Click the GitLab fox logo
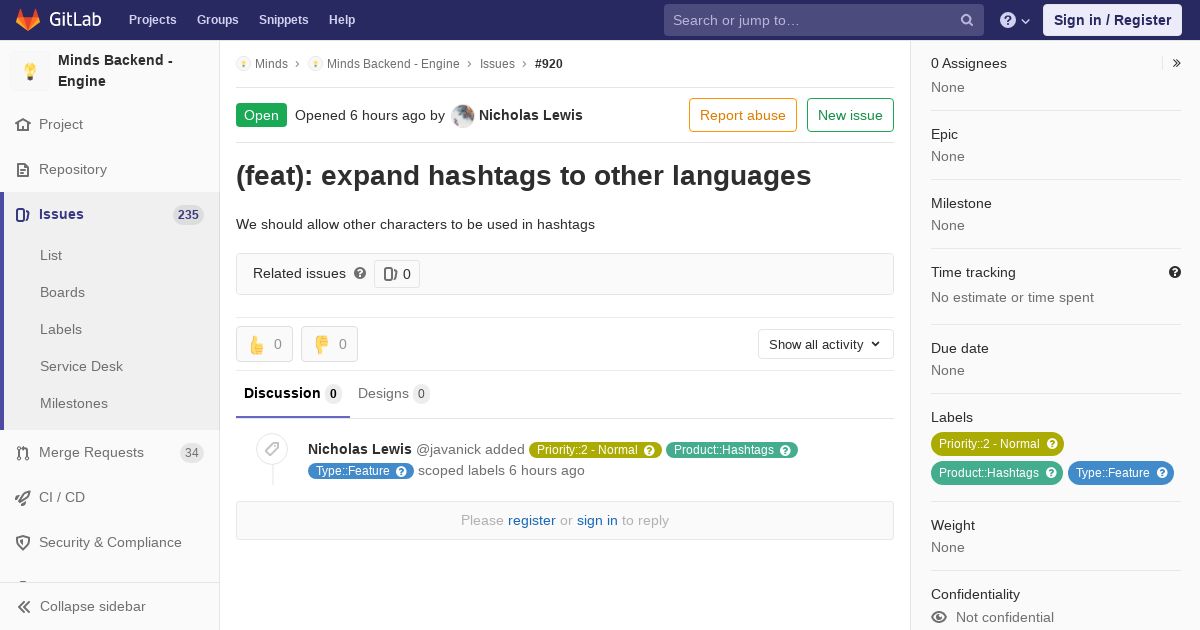 click(28, 20)
